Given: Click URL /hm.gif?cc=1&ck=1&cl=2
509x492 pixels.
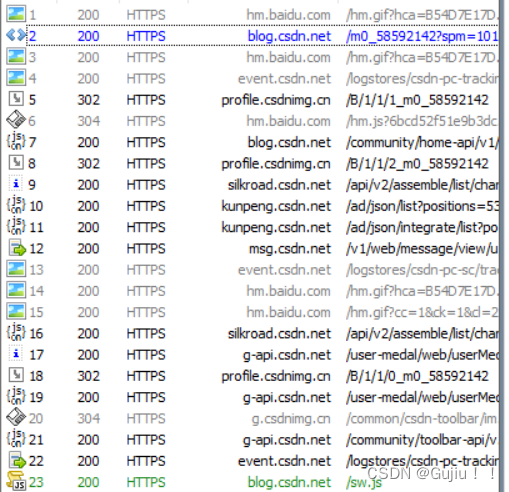Looking at the screenshot, I should (x=422, y=312).
